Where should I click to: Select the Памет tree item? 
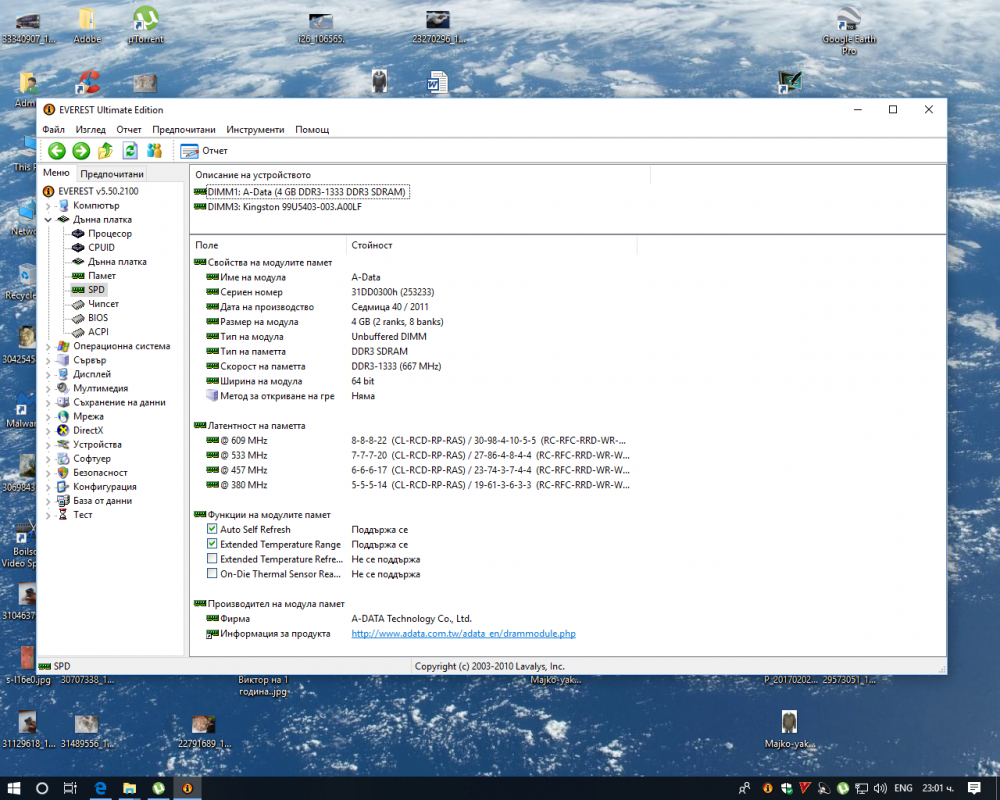(x=102, y=276)
